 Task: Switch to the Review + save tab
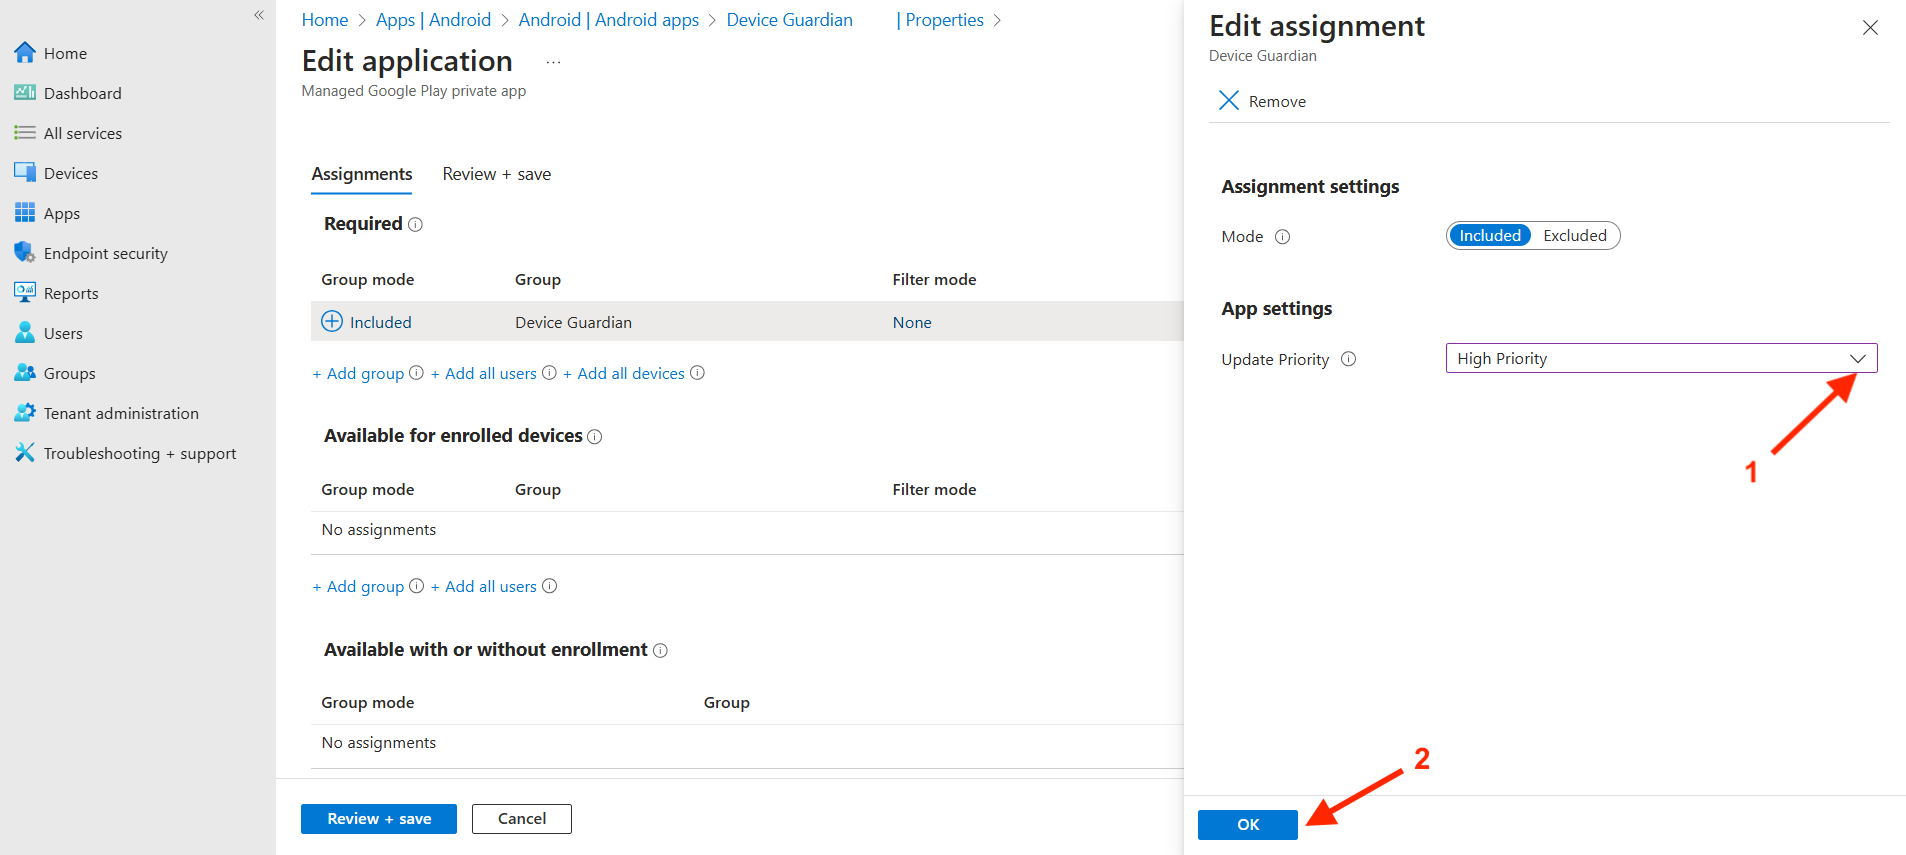coord(496,174)
